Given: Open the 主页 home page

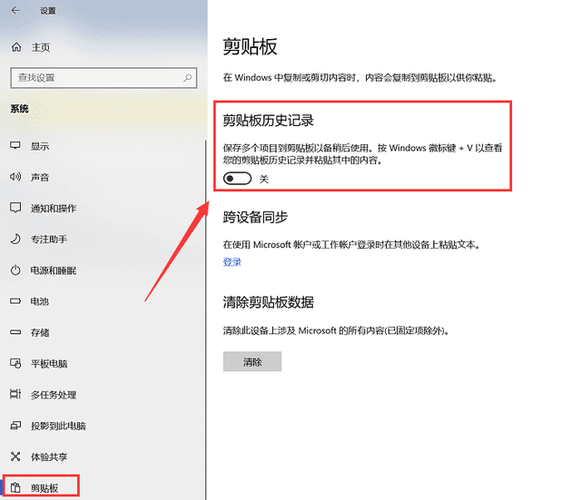Looking at the screenshot, I should 41,47.
